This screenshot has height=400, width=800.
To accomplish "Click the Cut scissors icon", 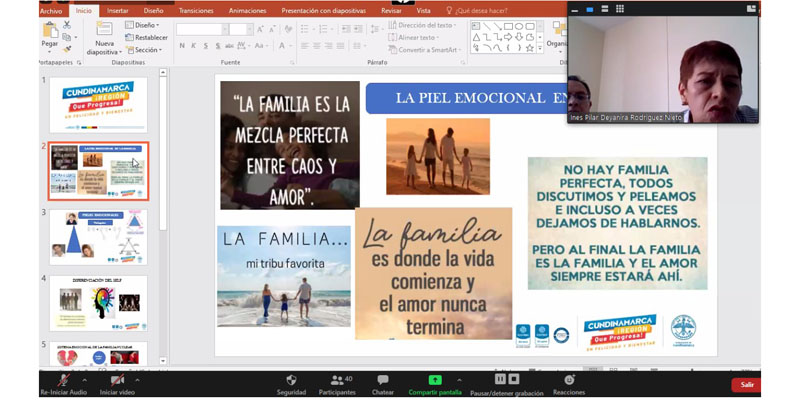I will click(x=67, y=24).
